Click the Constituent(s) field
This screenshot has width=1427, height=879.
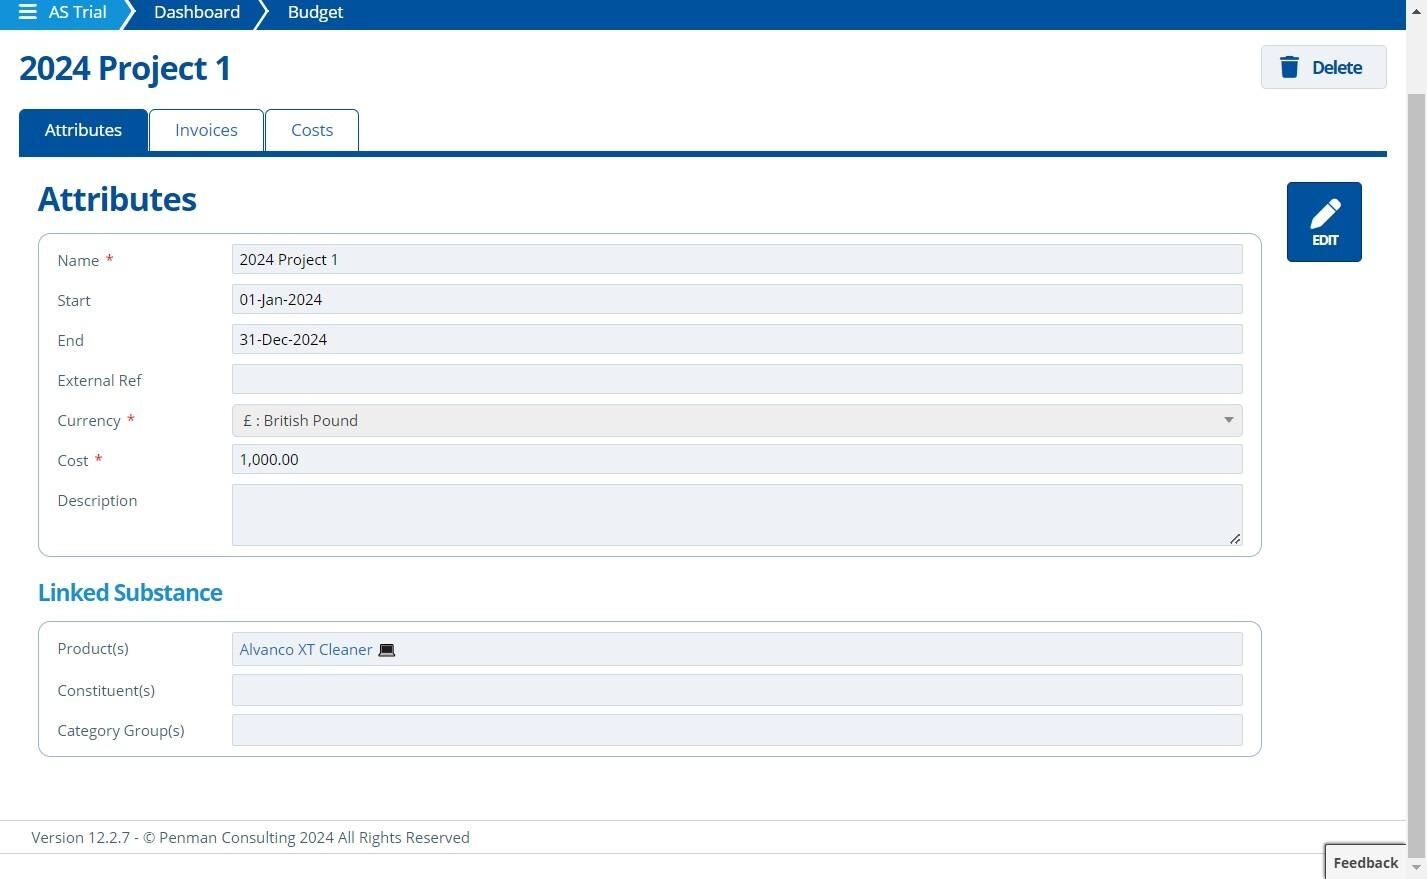(737, 690)
